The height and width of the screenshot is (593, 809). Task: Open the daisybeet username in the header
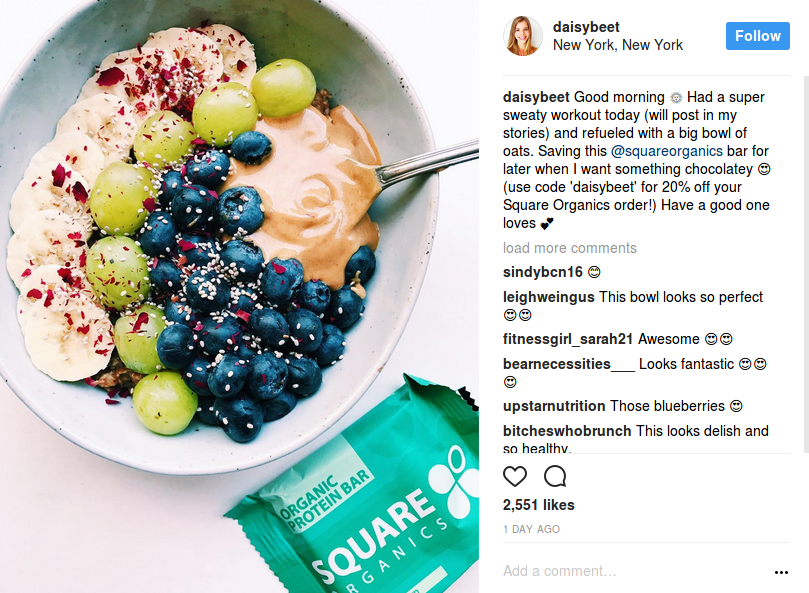586,27
